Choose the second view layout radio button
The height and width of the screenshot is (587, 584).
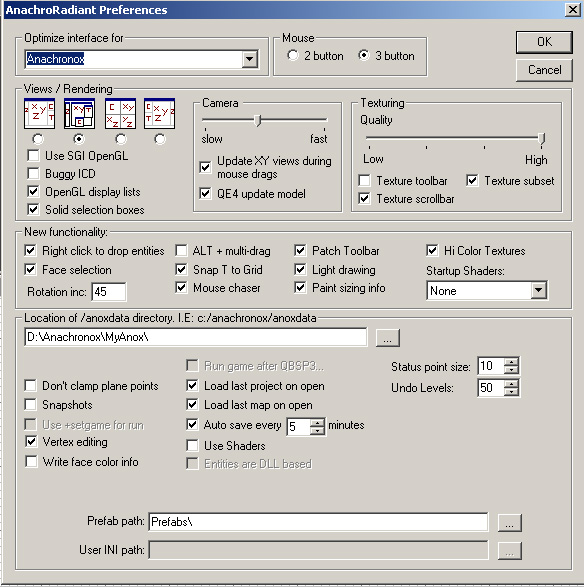pyautogui.click(x=79, y=139)
